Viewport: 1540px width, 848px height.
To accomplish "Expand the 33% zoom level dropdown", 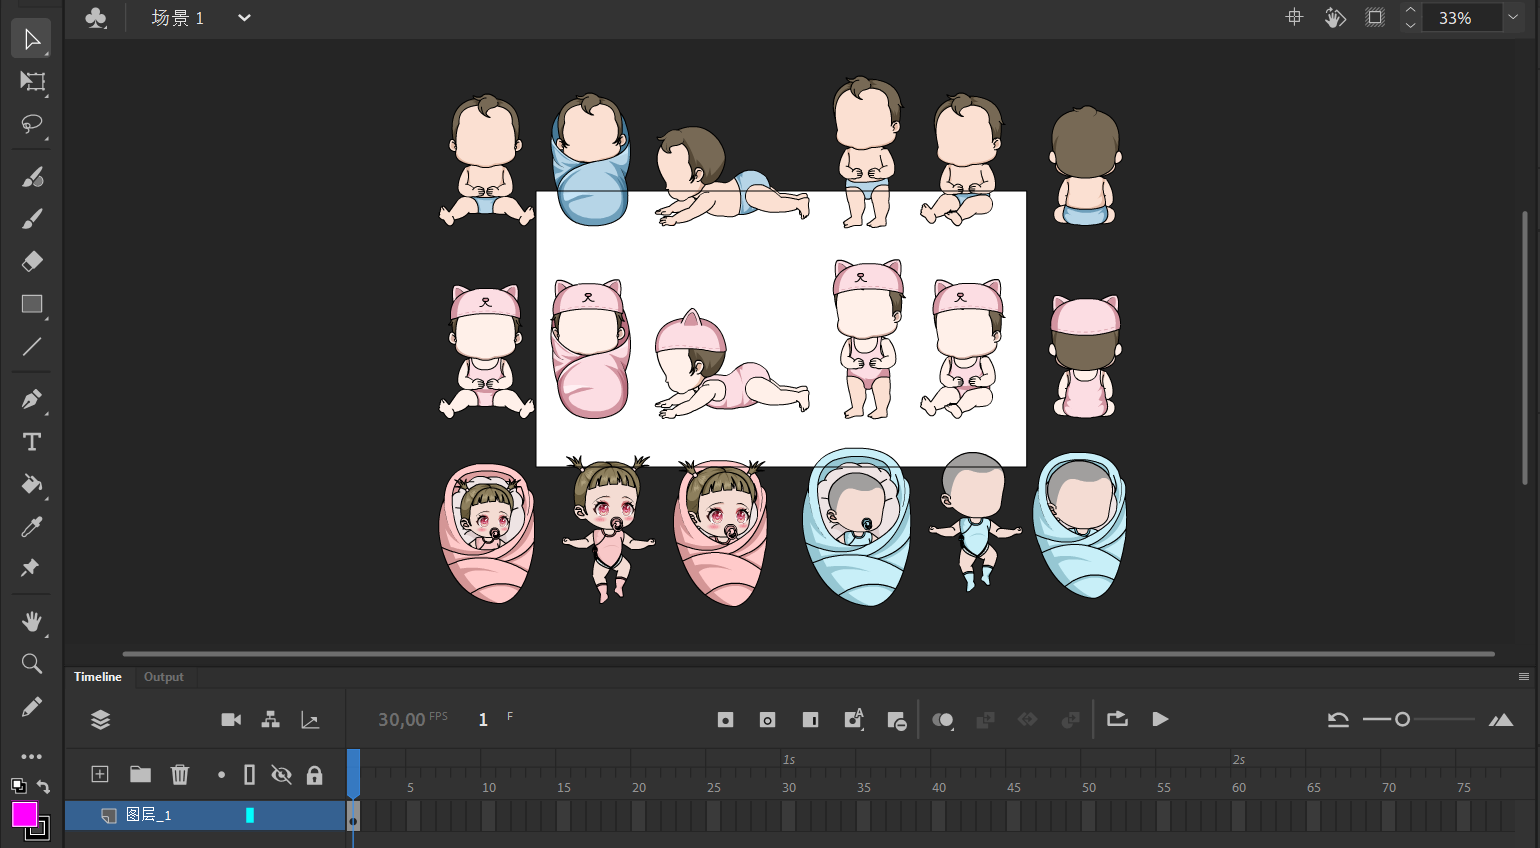I will [x=1513, y=18].
